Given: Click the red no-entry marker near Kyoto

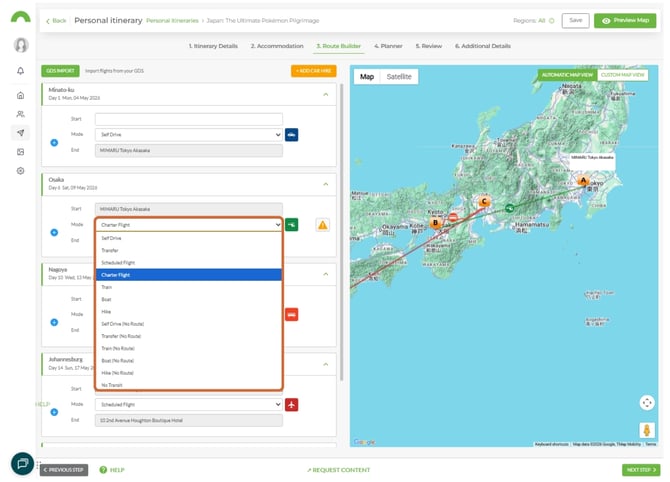Looking at the screenshot, I should (453, 217).
